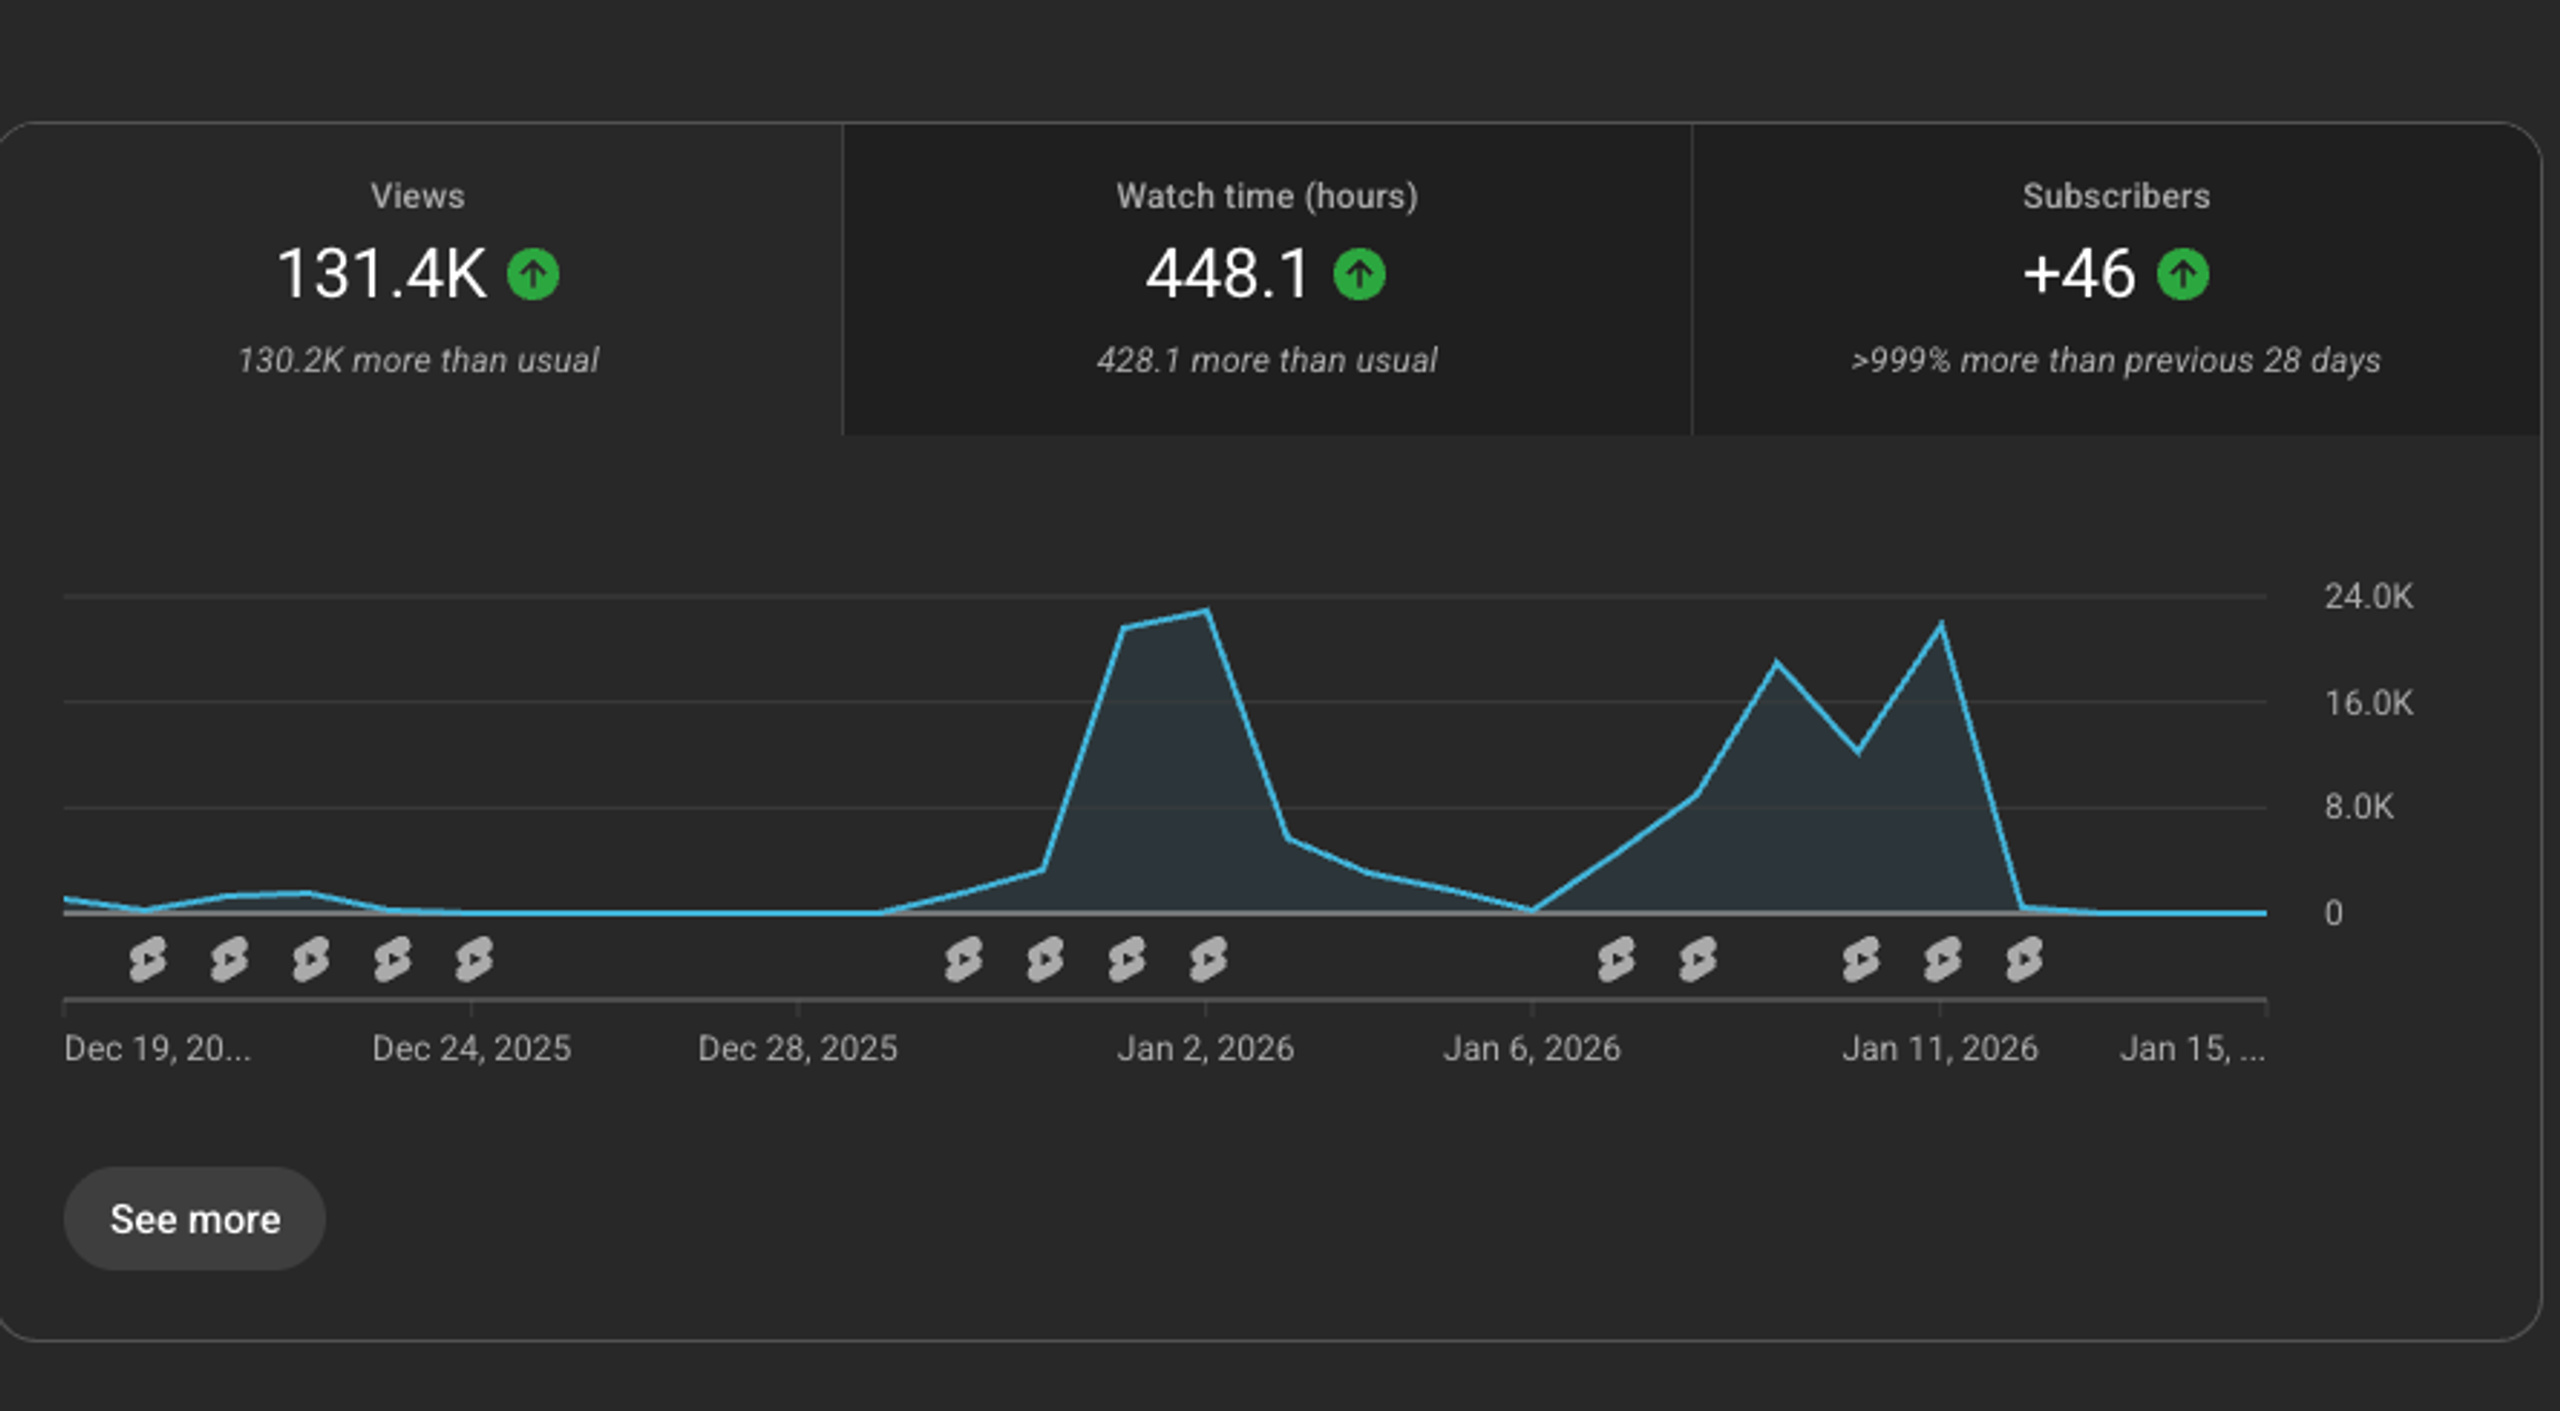
Task: Click the Jan 6, 2026 axis label
Action: (x=1532, y=1048)
